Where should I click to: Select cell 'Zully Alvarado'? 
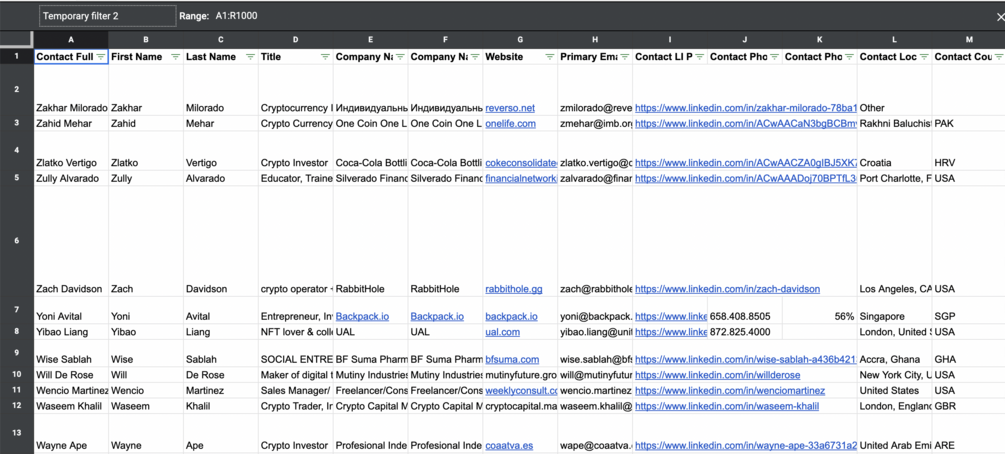(71, 178)
